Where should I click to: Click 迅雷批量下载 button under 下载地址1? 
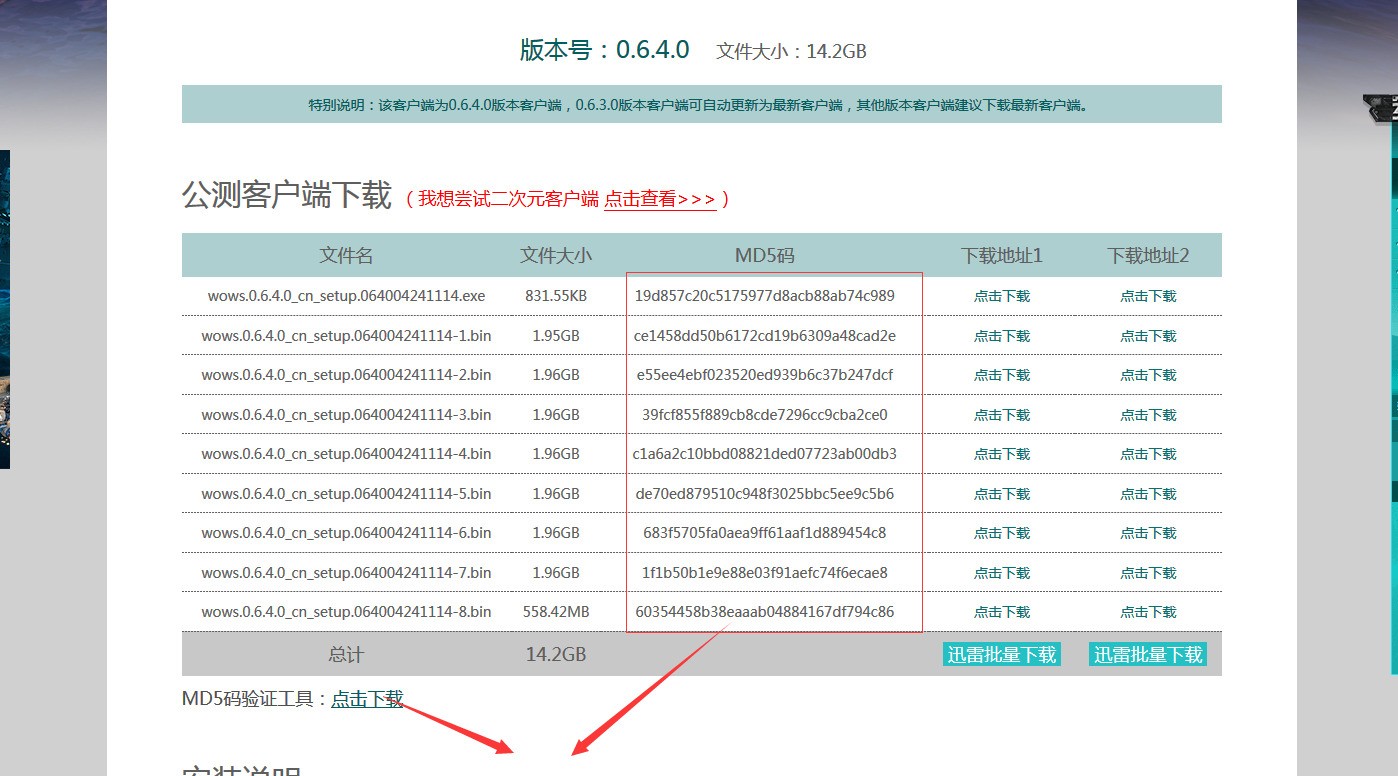pos(1002,655)
